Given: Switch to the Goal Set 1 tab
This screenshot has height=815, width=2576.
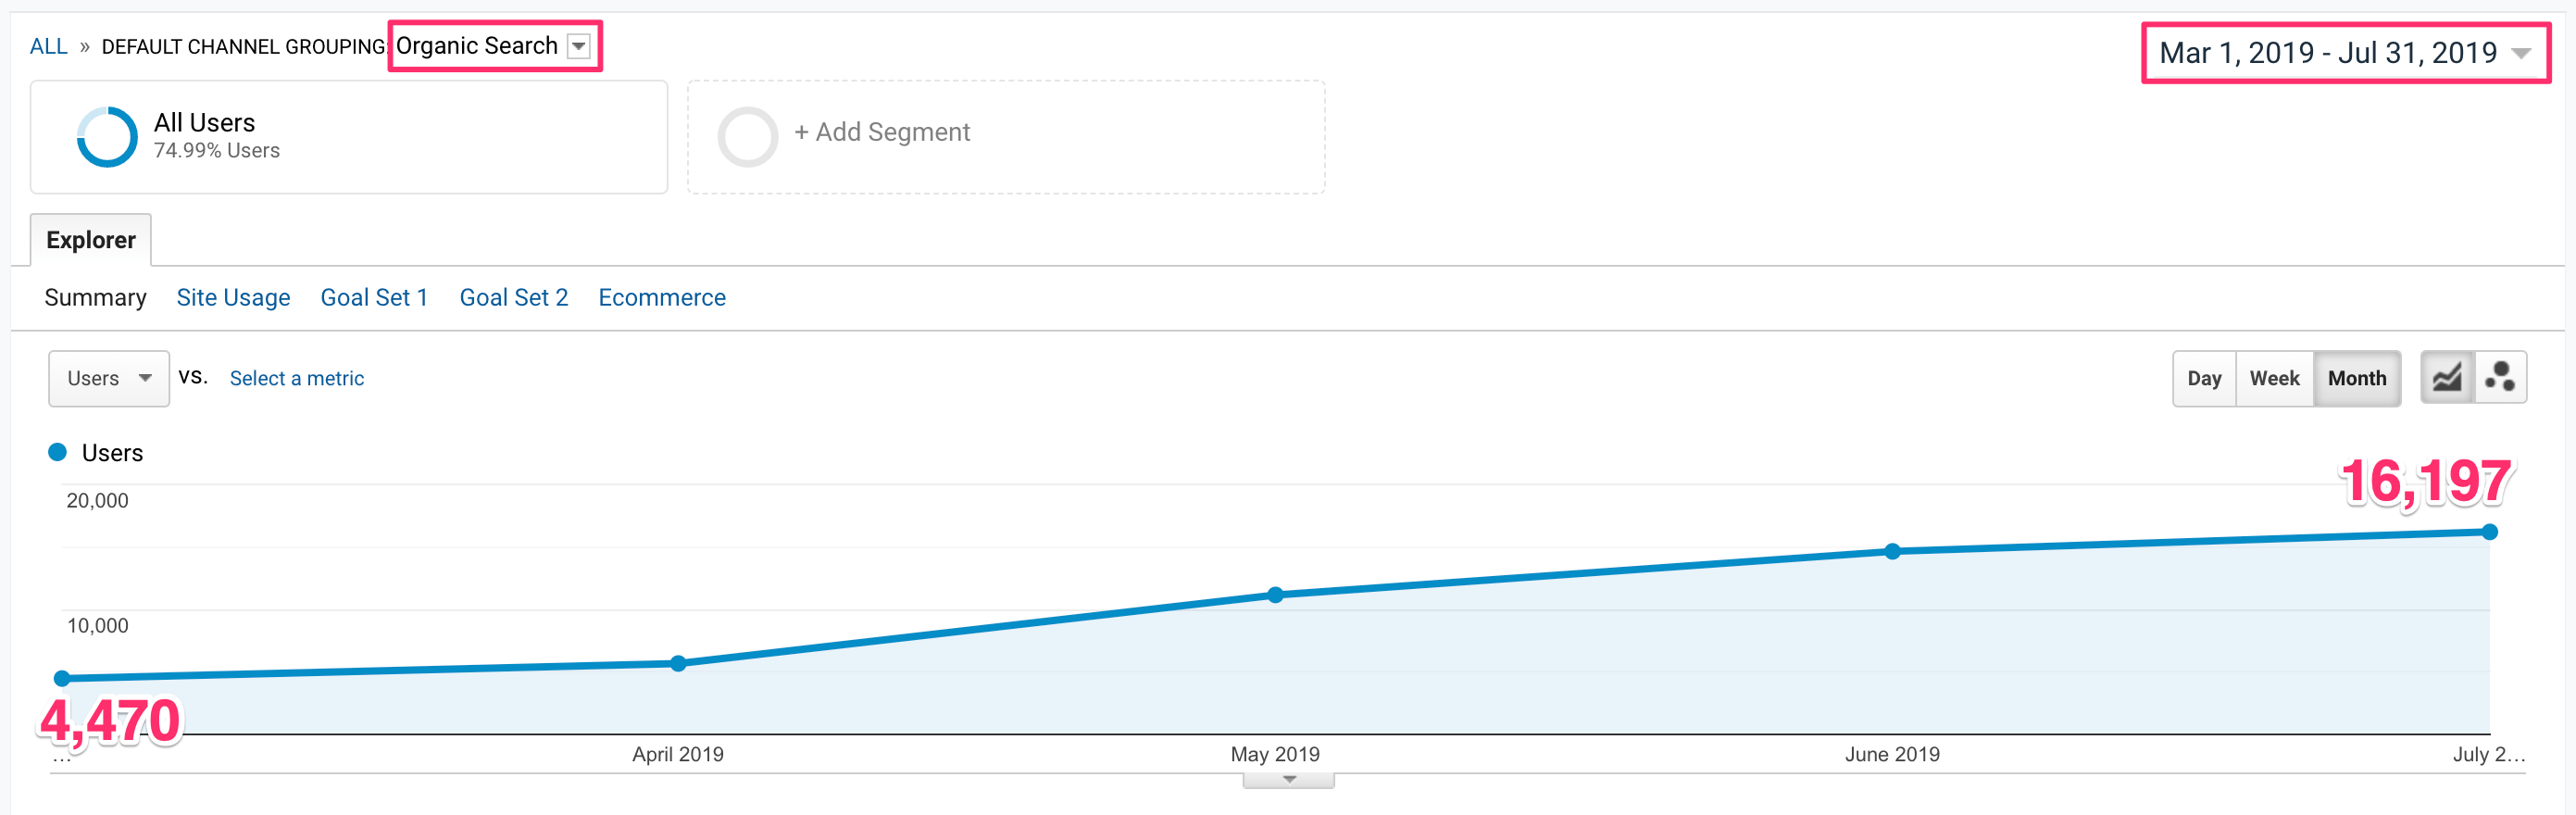Looking at the screenshot, I should 374,298.
